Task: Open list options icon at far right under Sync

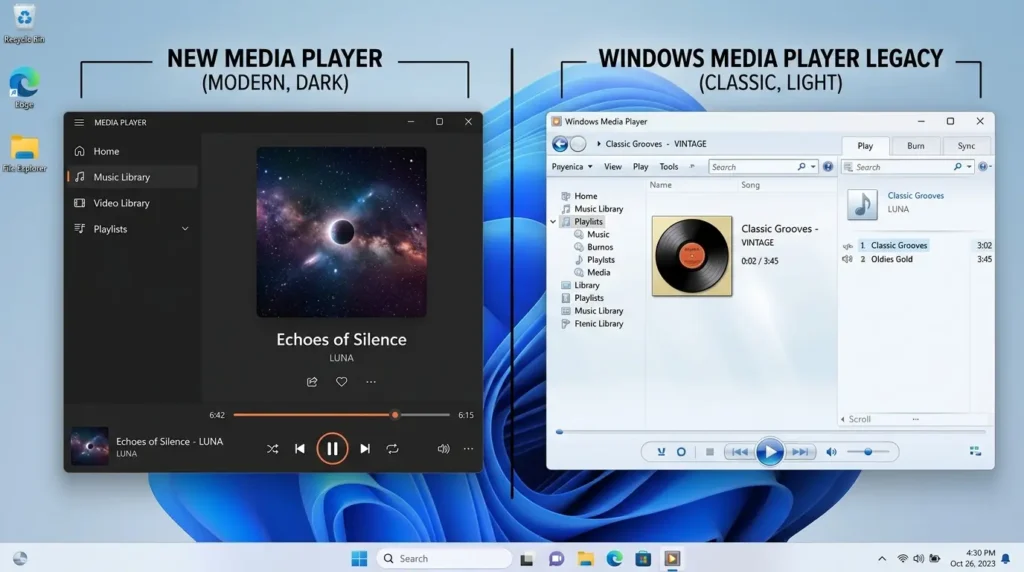Action: 984,167
